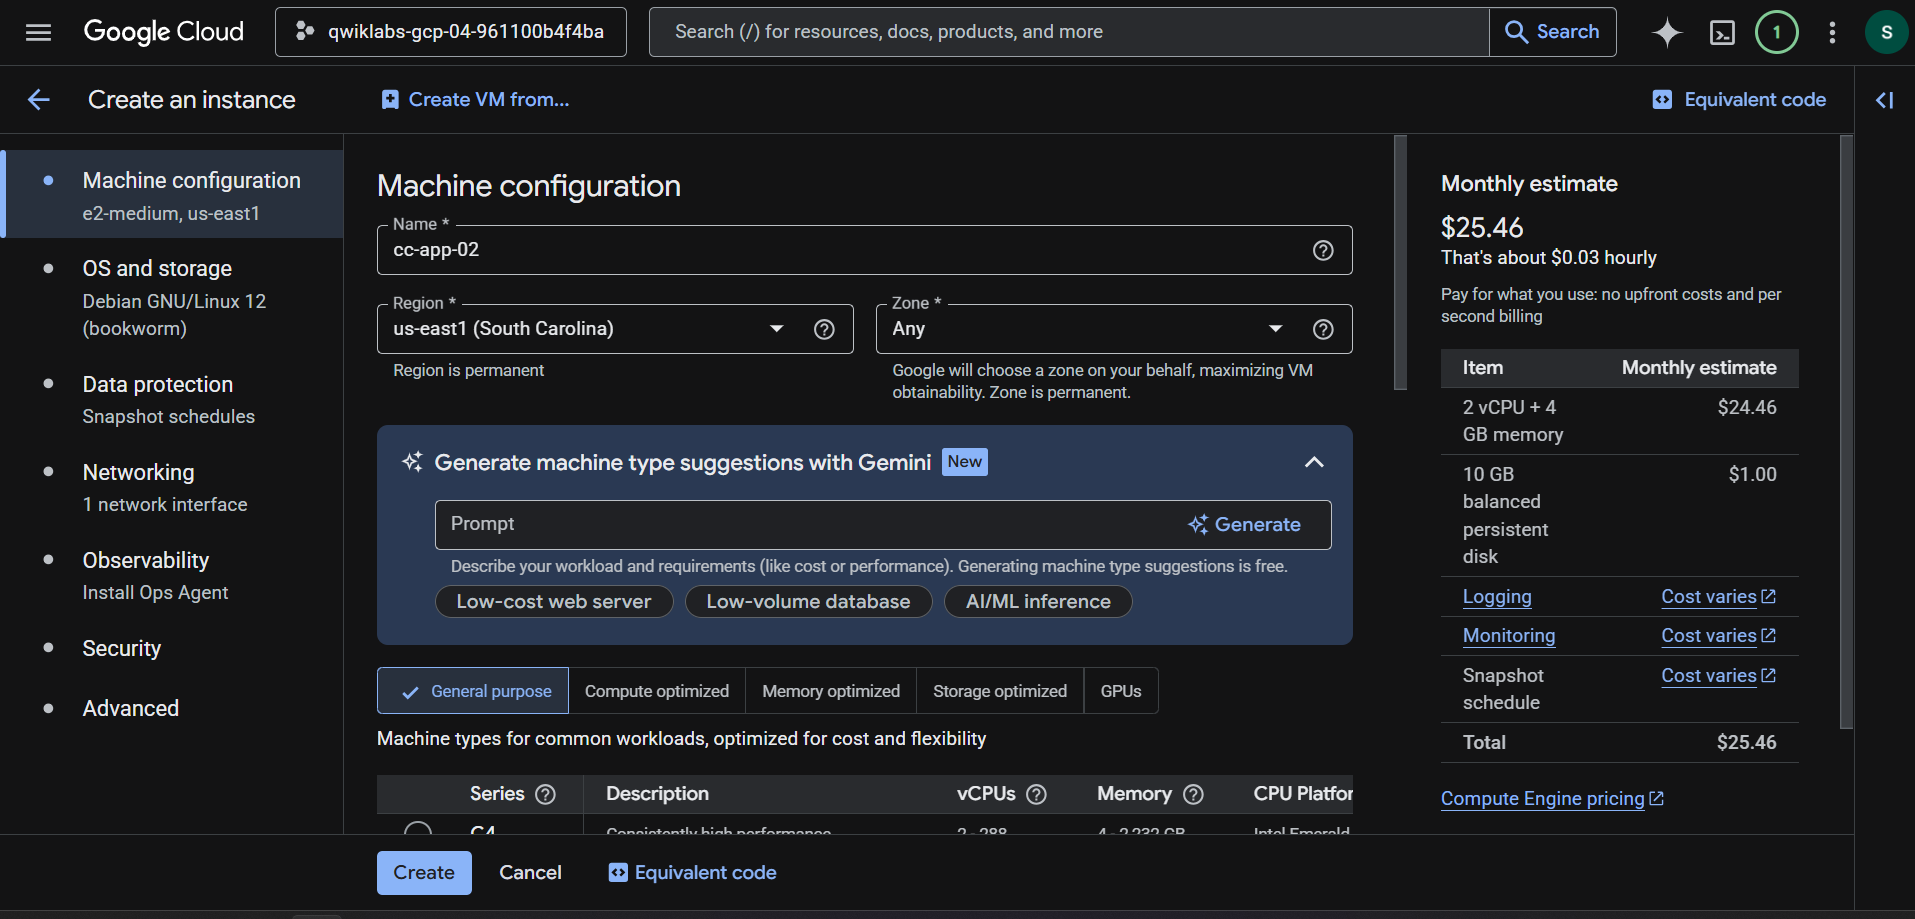This screenshot has height=919, width=1915.
Task: Click the Google Cloud logo
Action: pyautogui.click(x=164, y=32)
